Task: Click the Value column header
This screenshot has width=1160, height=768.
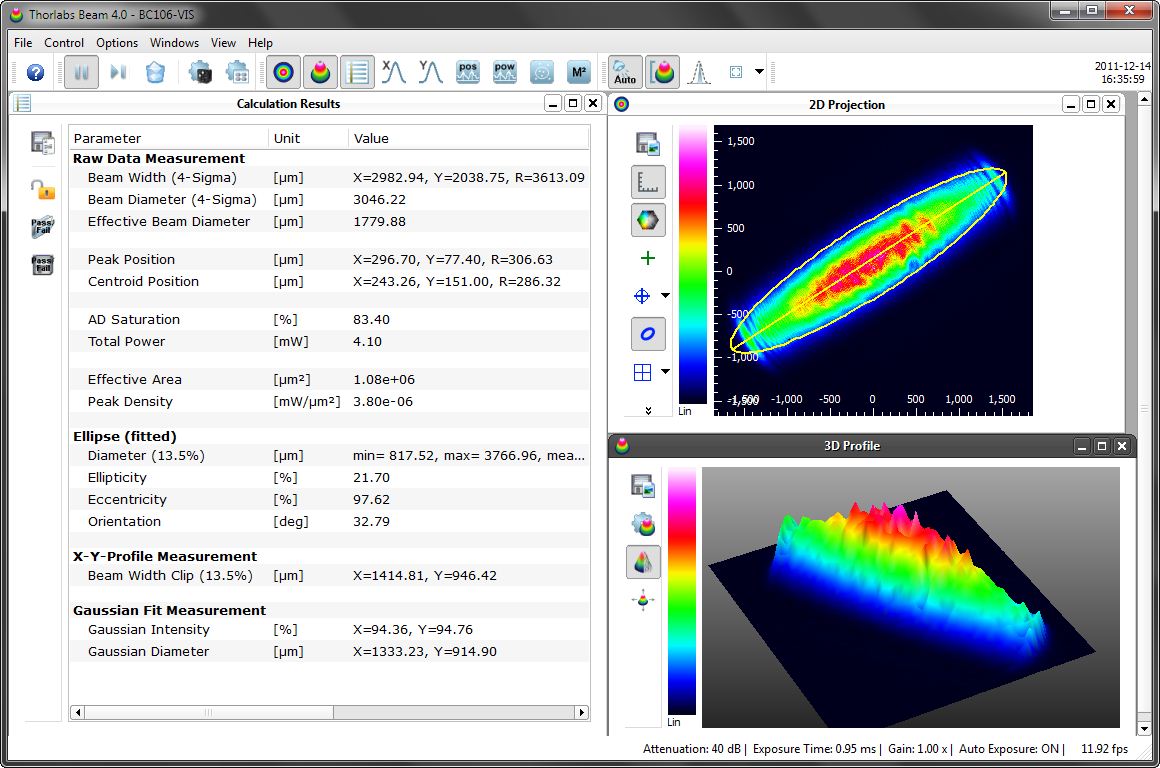Action: click(371, 138)
